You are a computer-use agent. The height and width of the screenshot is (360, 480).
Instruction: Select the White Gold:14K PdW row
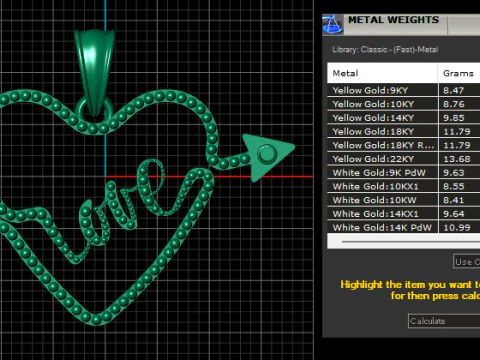point(404,227)
